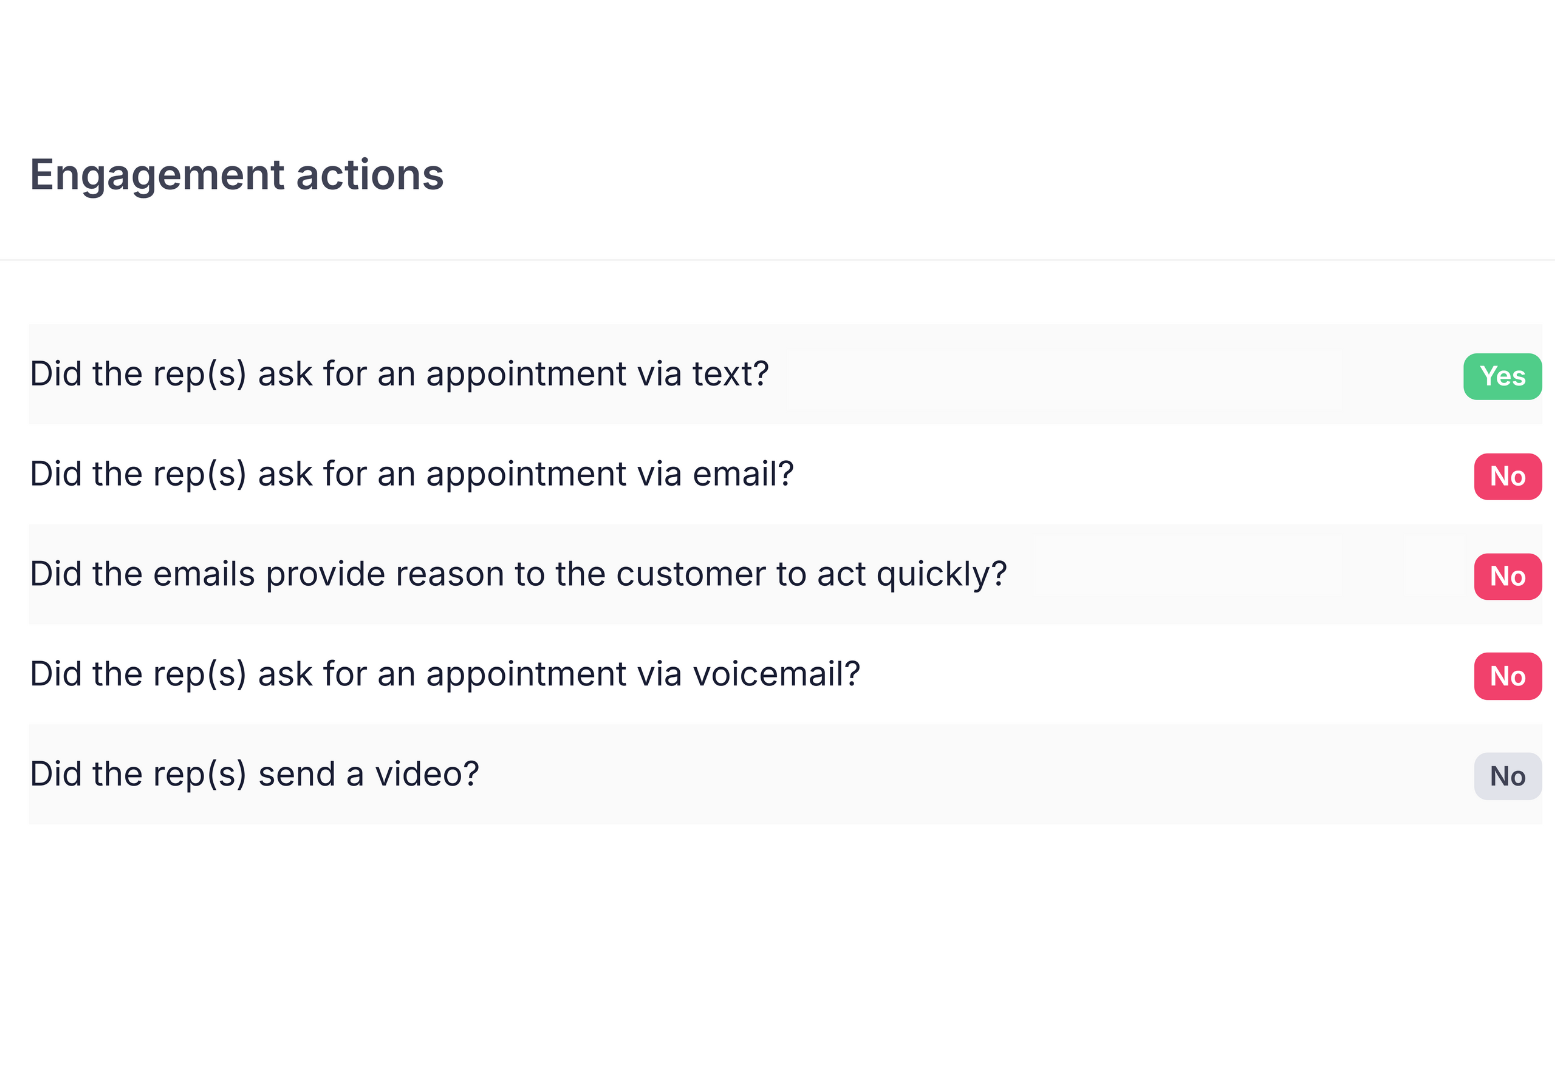This screenshot has height=1080, width=1555.
Task: Click the 'Did the rep(s) send a video?' text
Action: click(255, 774)
